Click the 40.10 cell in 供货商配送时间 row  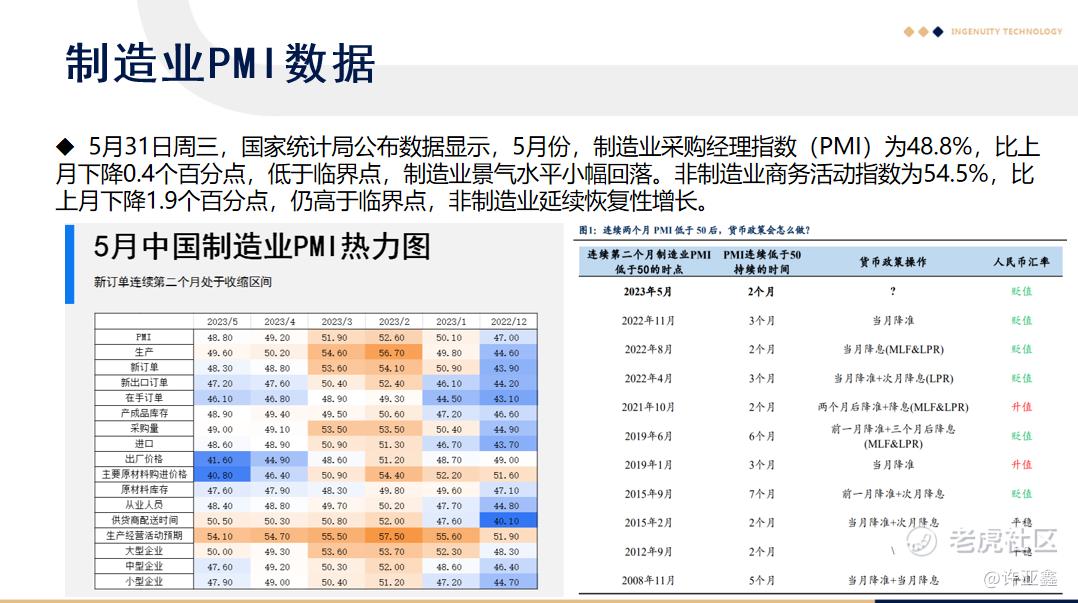(509, 520)
